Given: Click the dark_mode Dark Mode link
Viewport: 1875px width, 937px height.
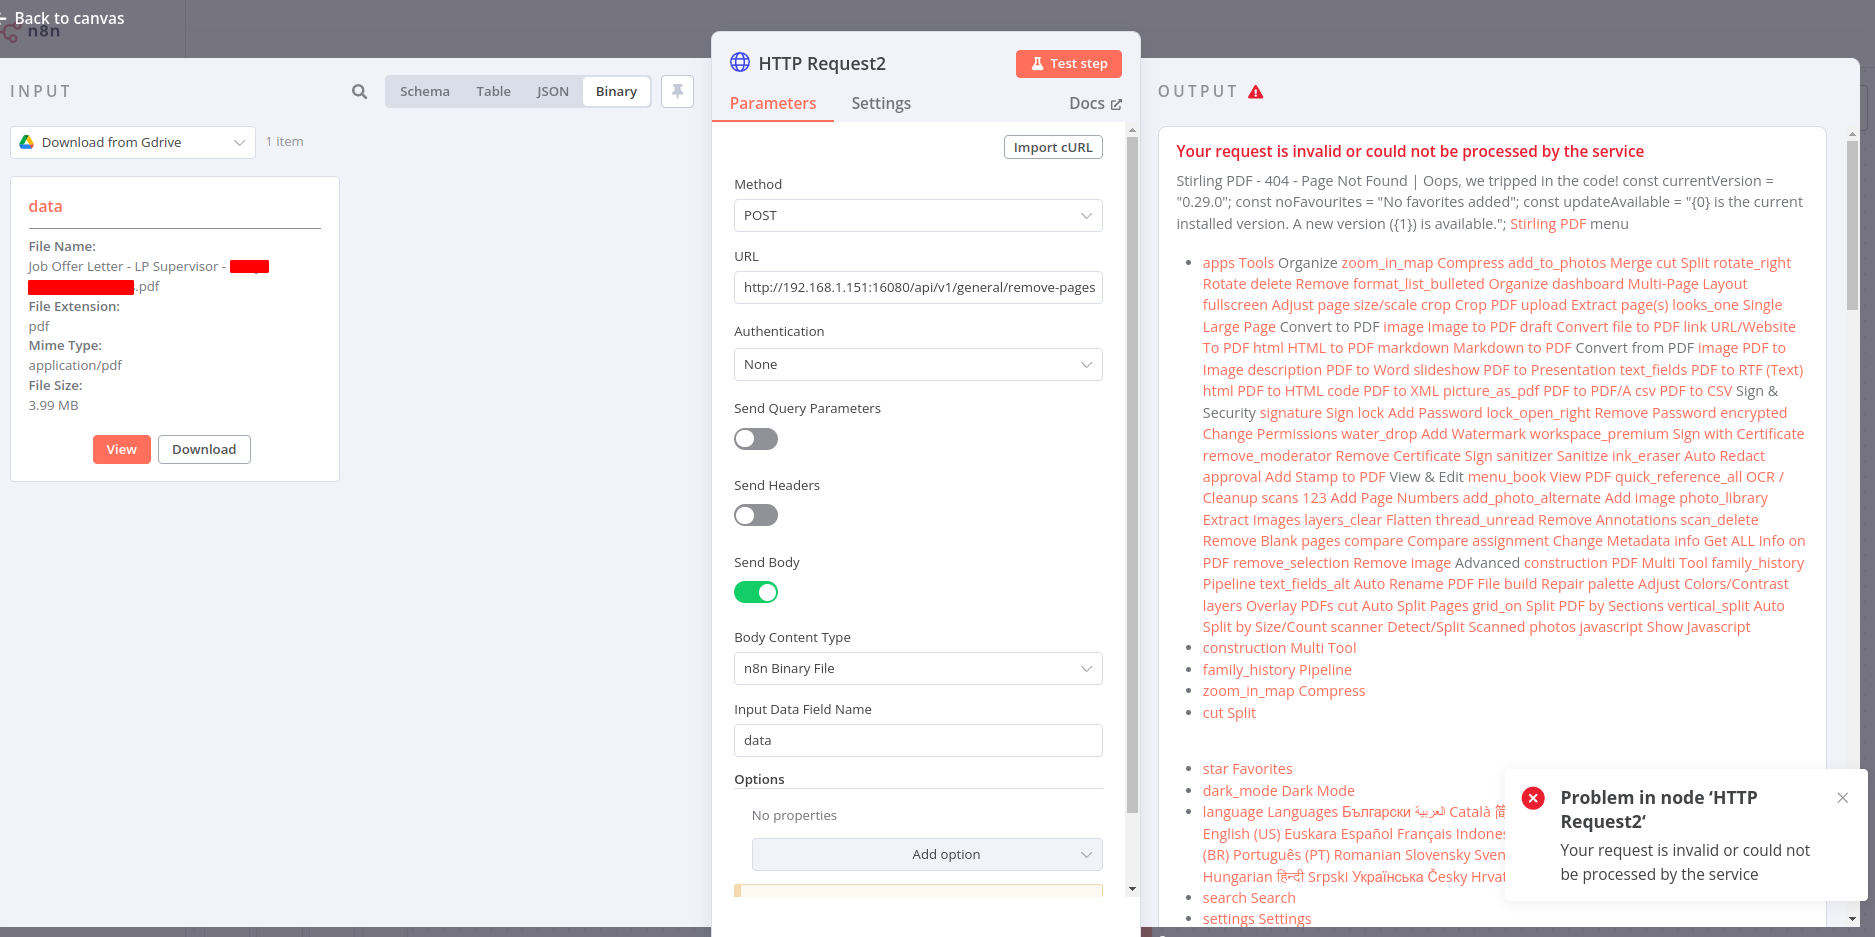Looking at the screenshot, I should (1279, 791).
